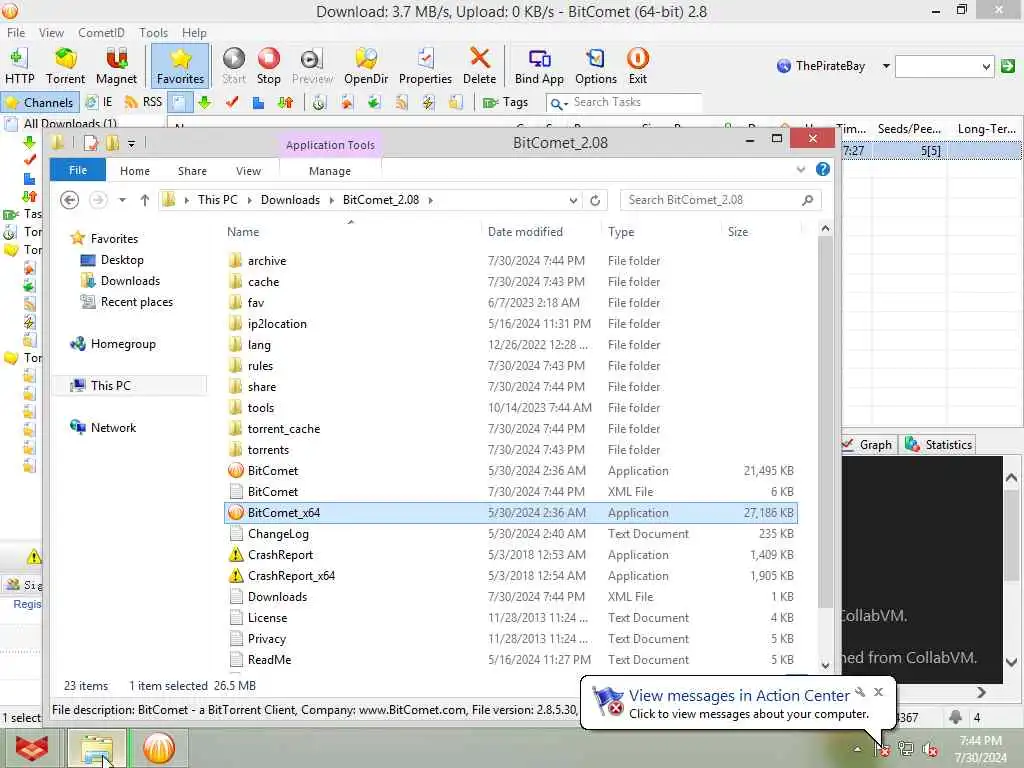Select Recent places in navigation pane
1024x768 pixels.
[136, 302]
